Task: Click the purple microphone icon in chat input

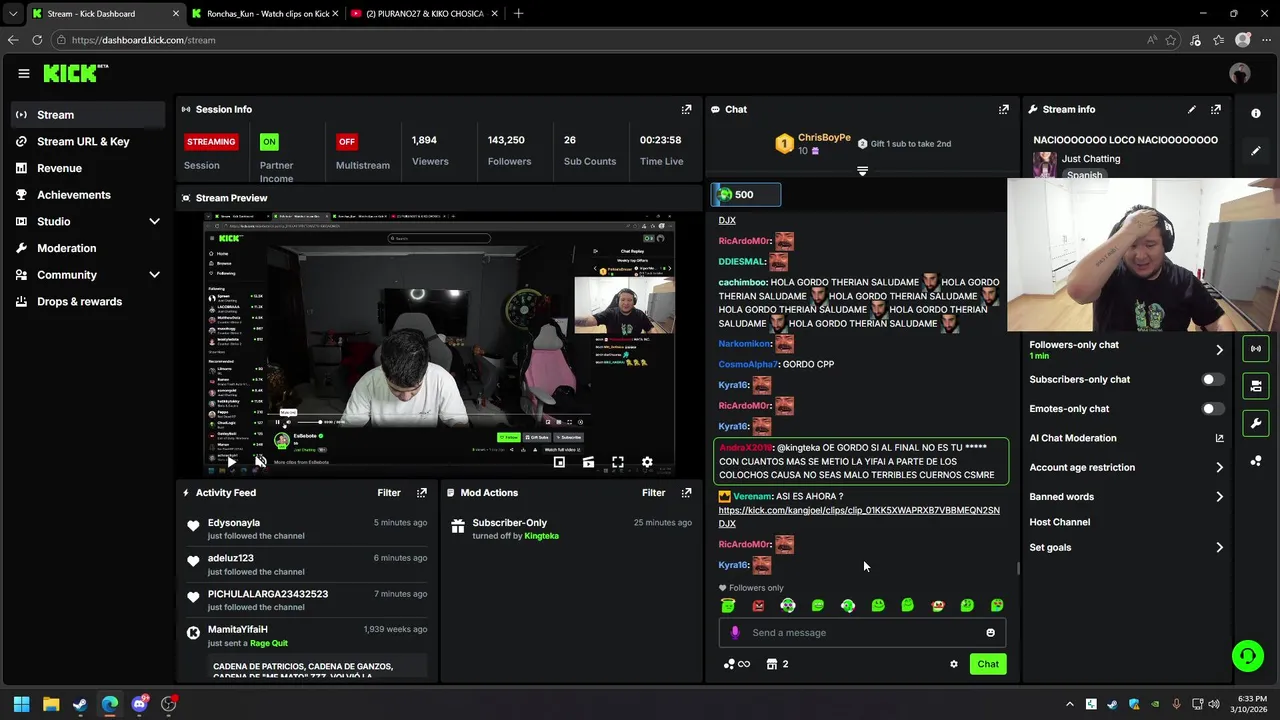Action: [x=735, y=632]
